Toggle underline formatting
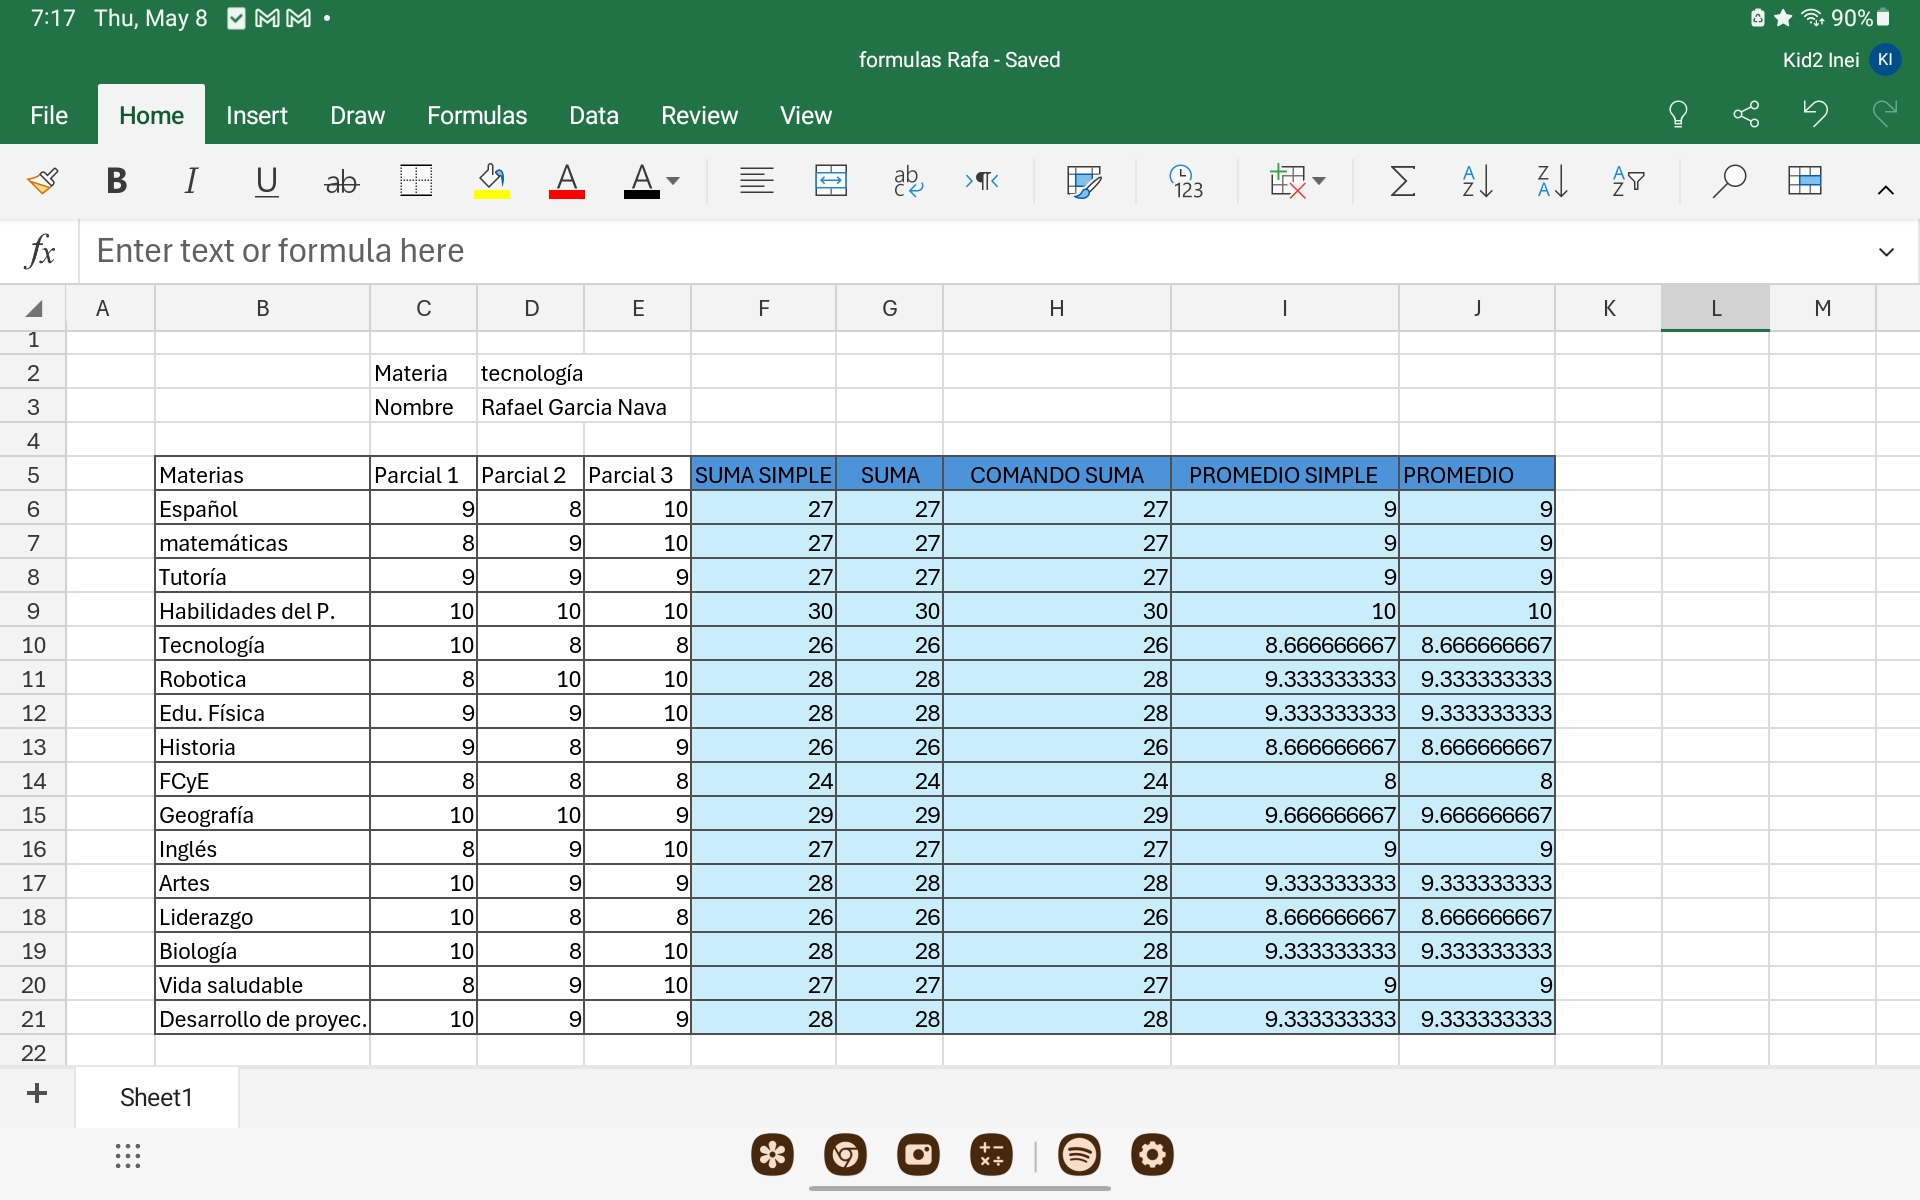The height and width of the screenshot is (1200, 1920). coord(266,181)
